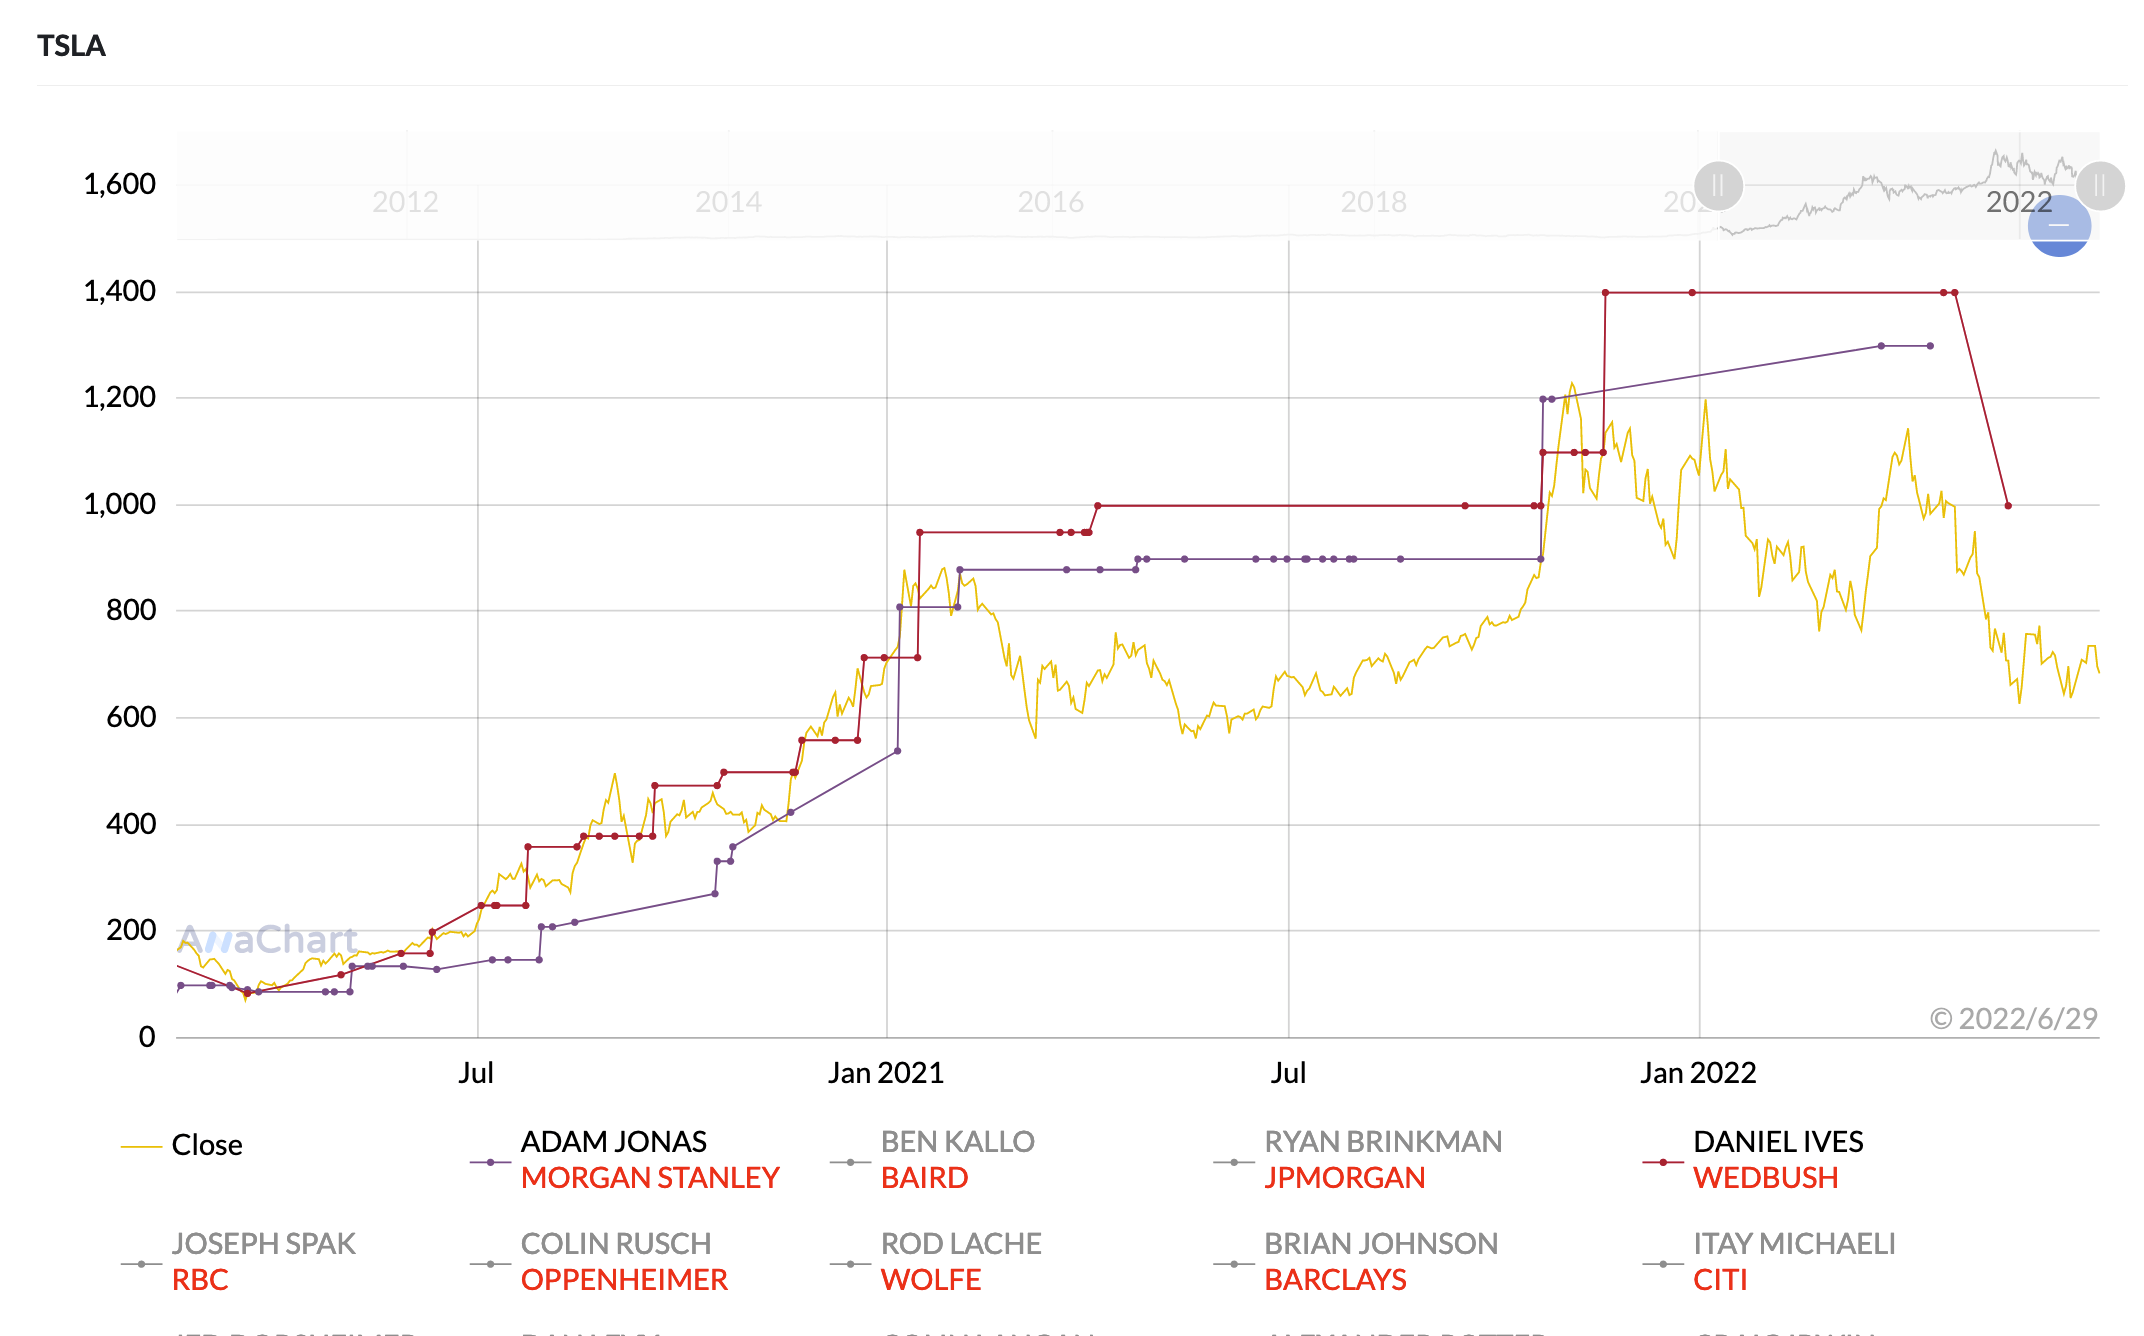
Task: Click the Ben Kallo gray legend marker
Action: point(850,1162)
